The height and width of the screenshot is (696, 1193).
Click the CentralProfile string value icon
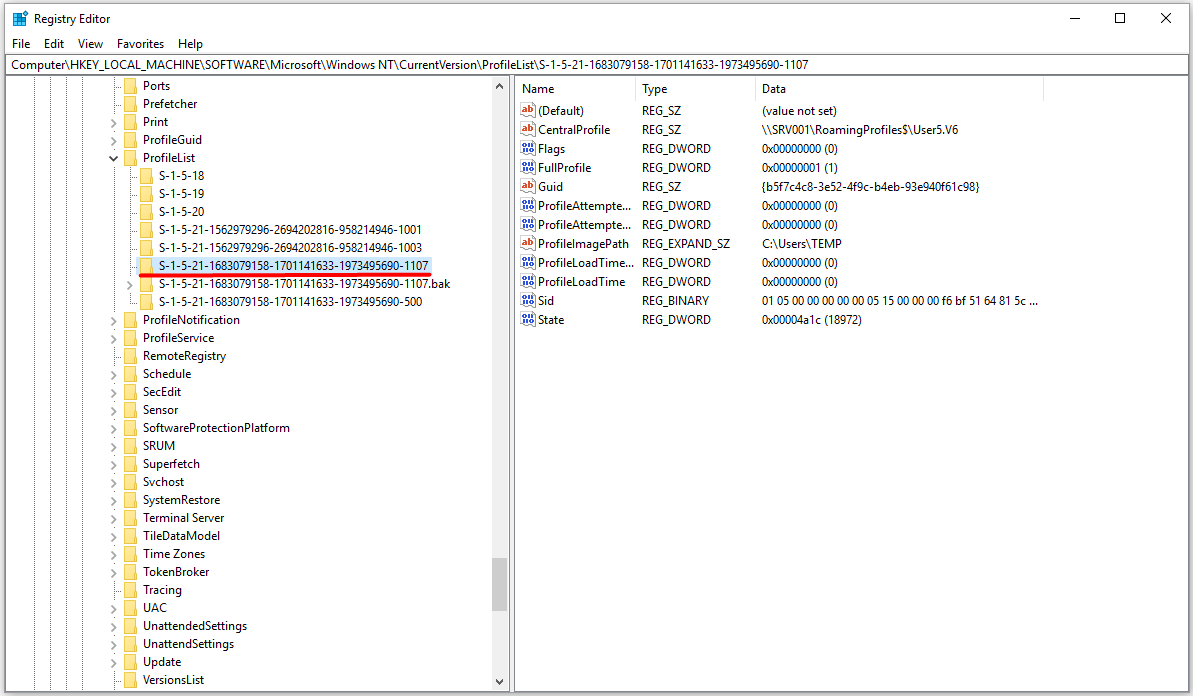527,129
